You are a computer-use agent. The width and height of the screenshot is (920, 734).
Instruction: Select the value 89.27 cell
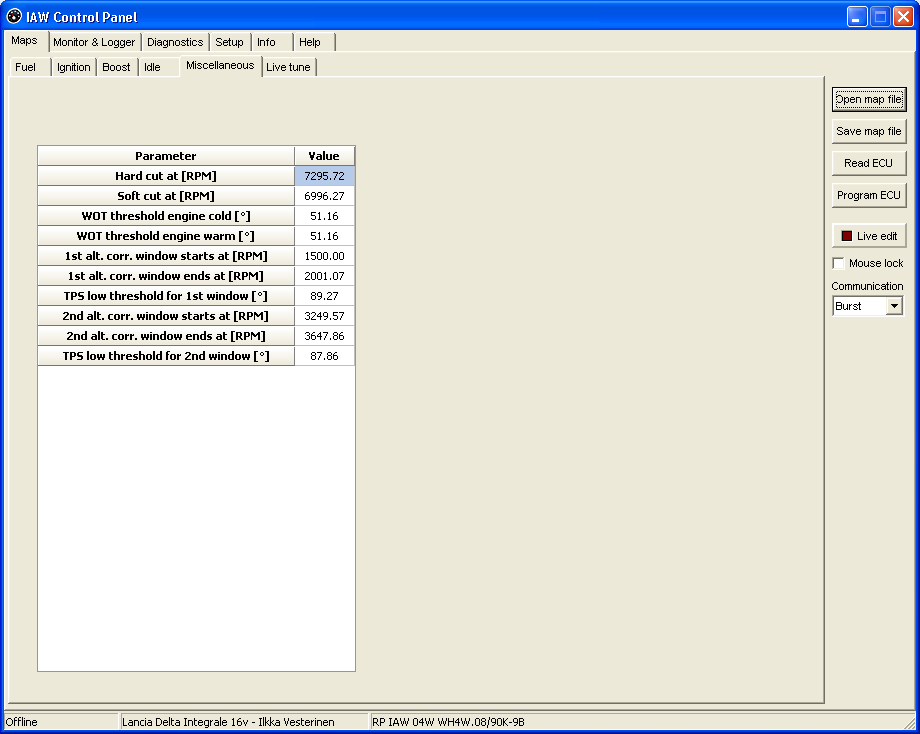pyautogui.click(x=324, y=296)
